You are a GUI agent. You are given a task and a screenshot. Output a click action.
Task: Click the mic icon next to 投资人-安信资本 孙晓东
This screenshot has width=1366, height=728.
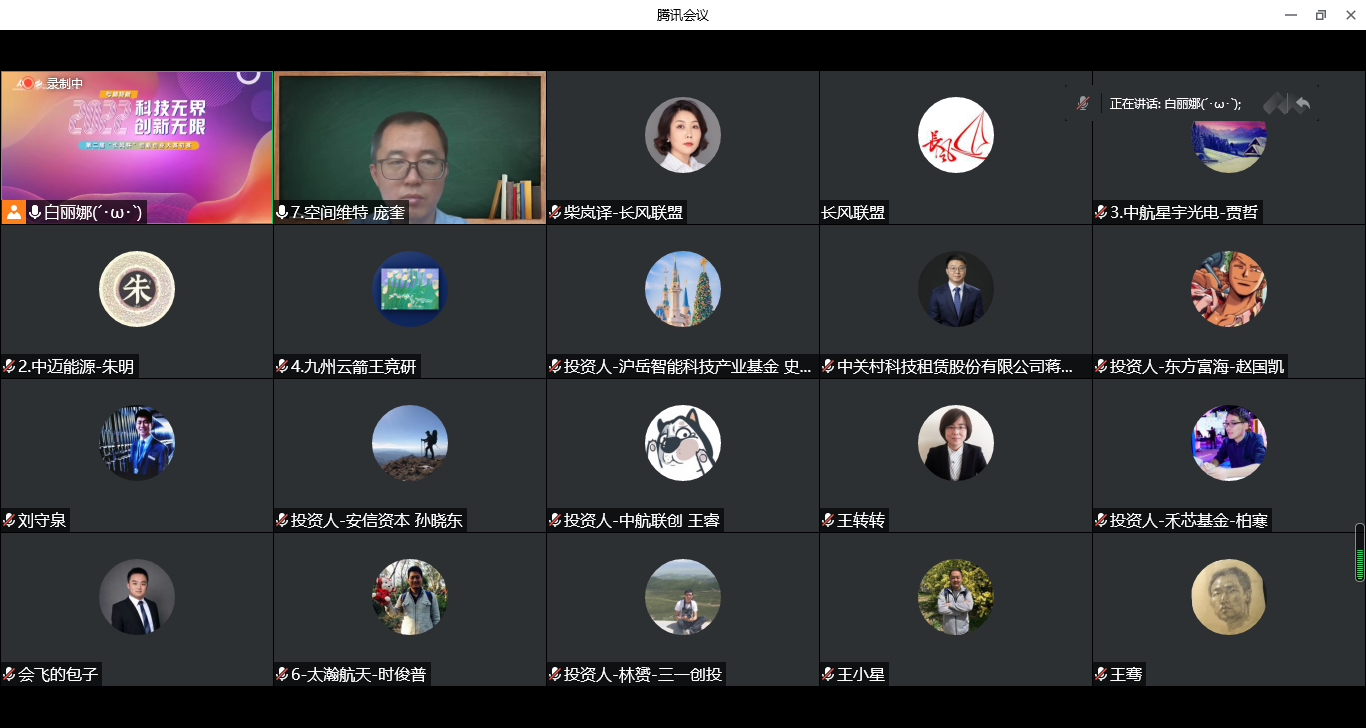point(281,520)
